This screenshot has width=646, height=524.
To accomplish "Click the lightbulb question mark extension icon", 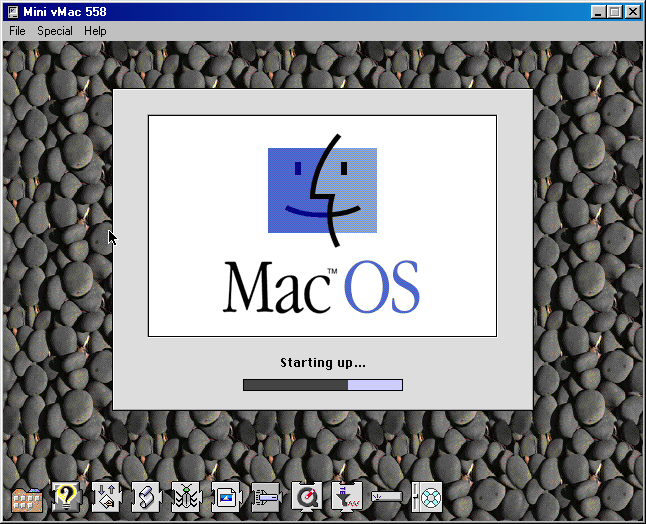I will pos(66,497).
